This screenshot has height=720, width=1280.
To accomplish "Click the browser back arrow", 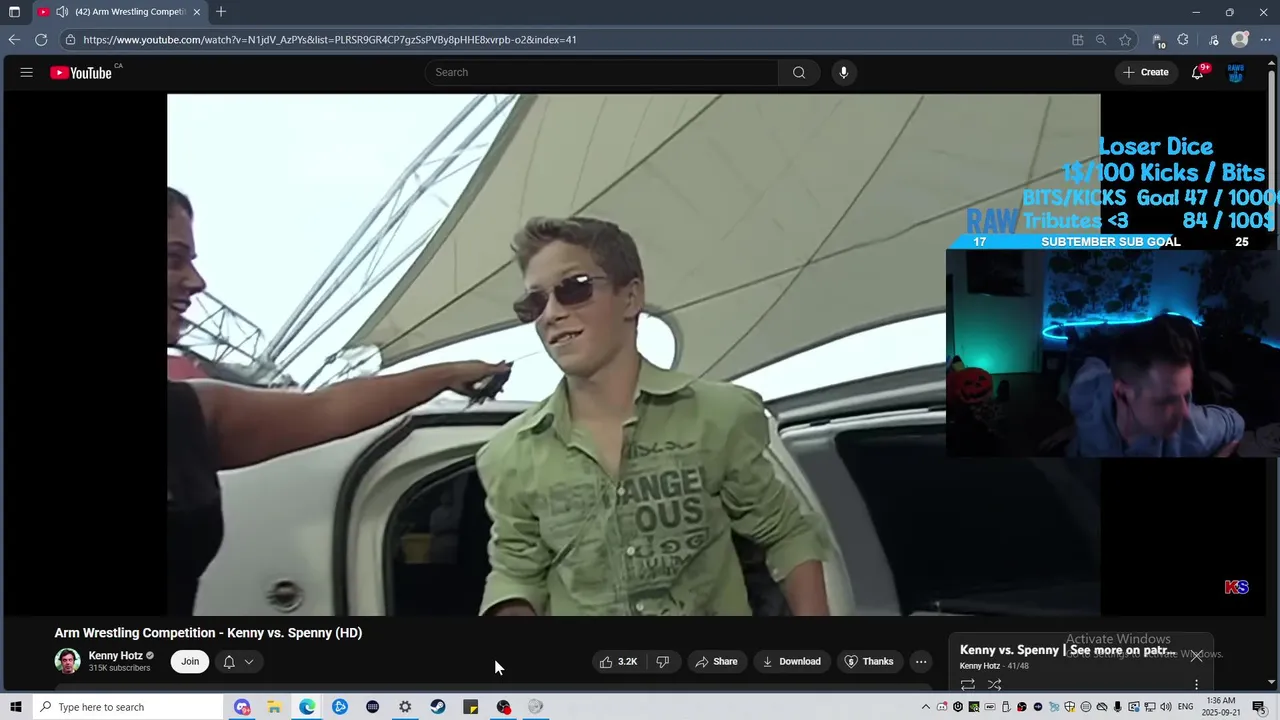I will [14, 40].
